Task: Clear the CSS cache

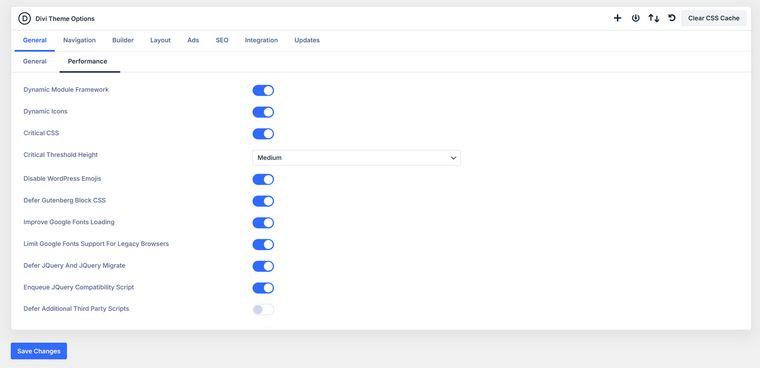Action: [713, 18]
